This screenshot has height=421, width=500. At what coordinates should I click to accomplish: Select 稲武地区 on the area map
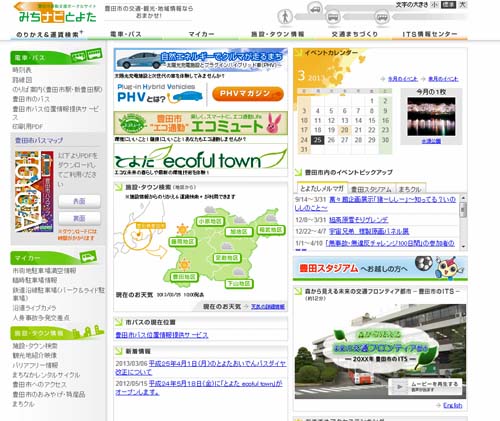(x=271, y=230)
